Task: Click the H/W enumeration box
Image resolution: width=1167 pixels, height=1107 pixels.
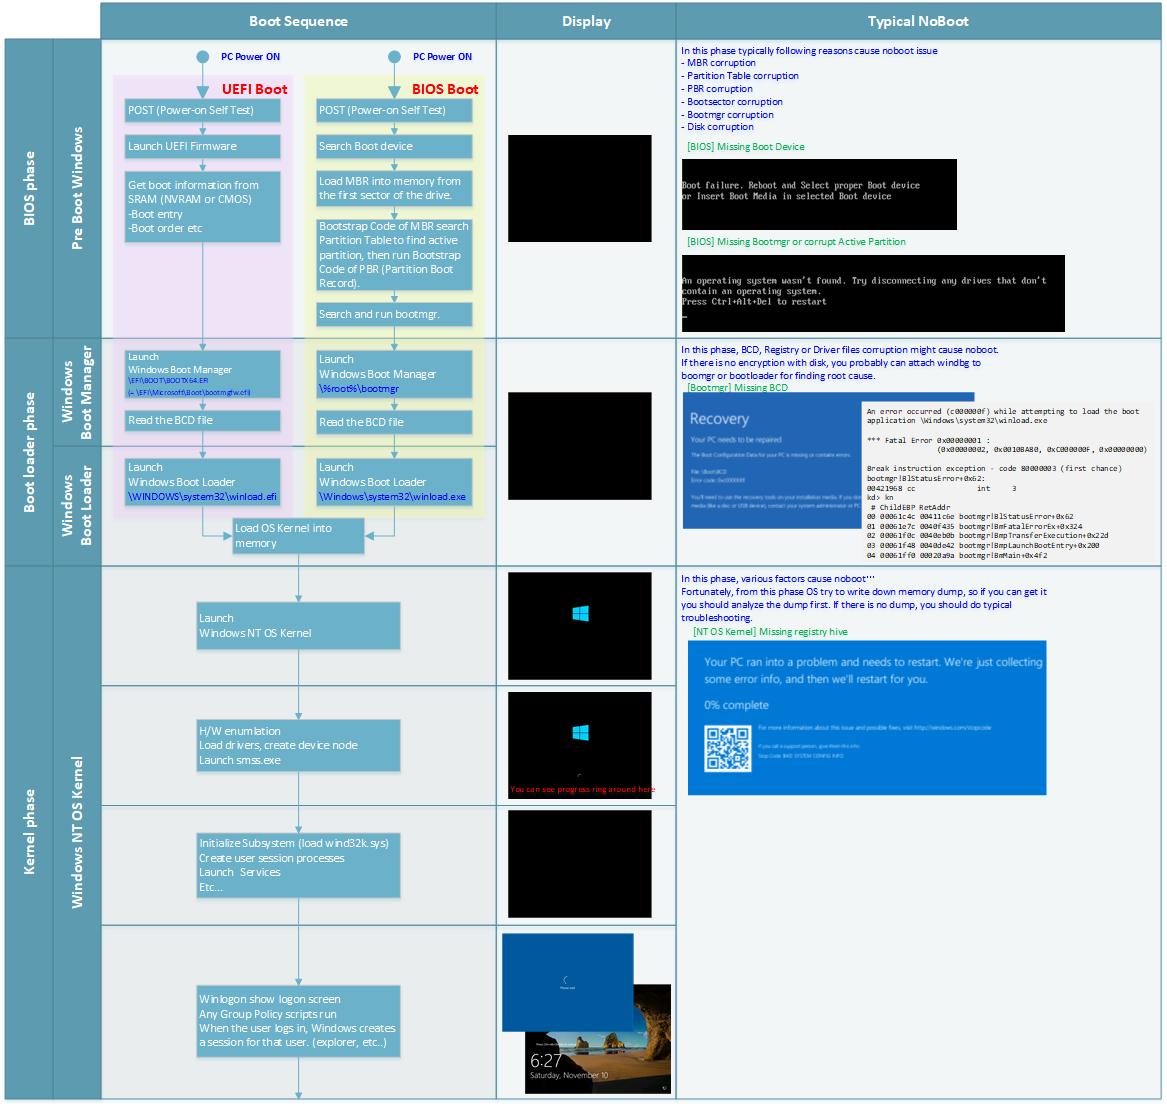Action: coord(298,745)
